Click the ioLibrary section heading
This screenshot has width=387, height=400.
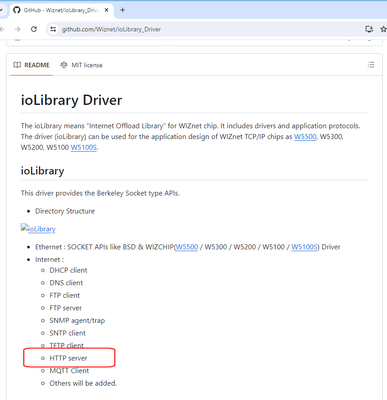tap(42, 171)
